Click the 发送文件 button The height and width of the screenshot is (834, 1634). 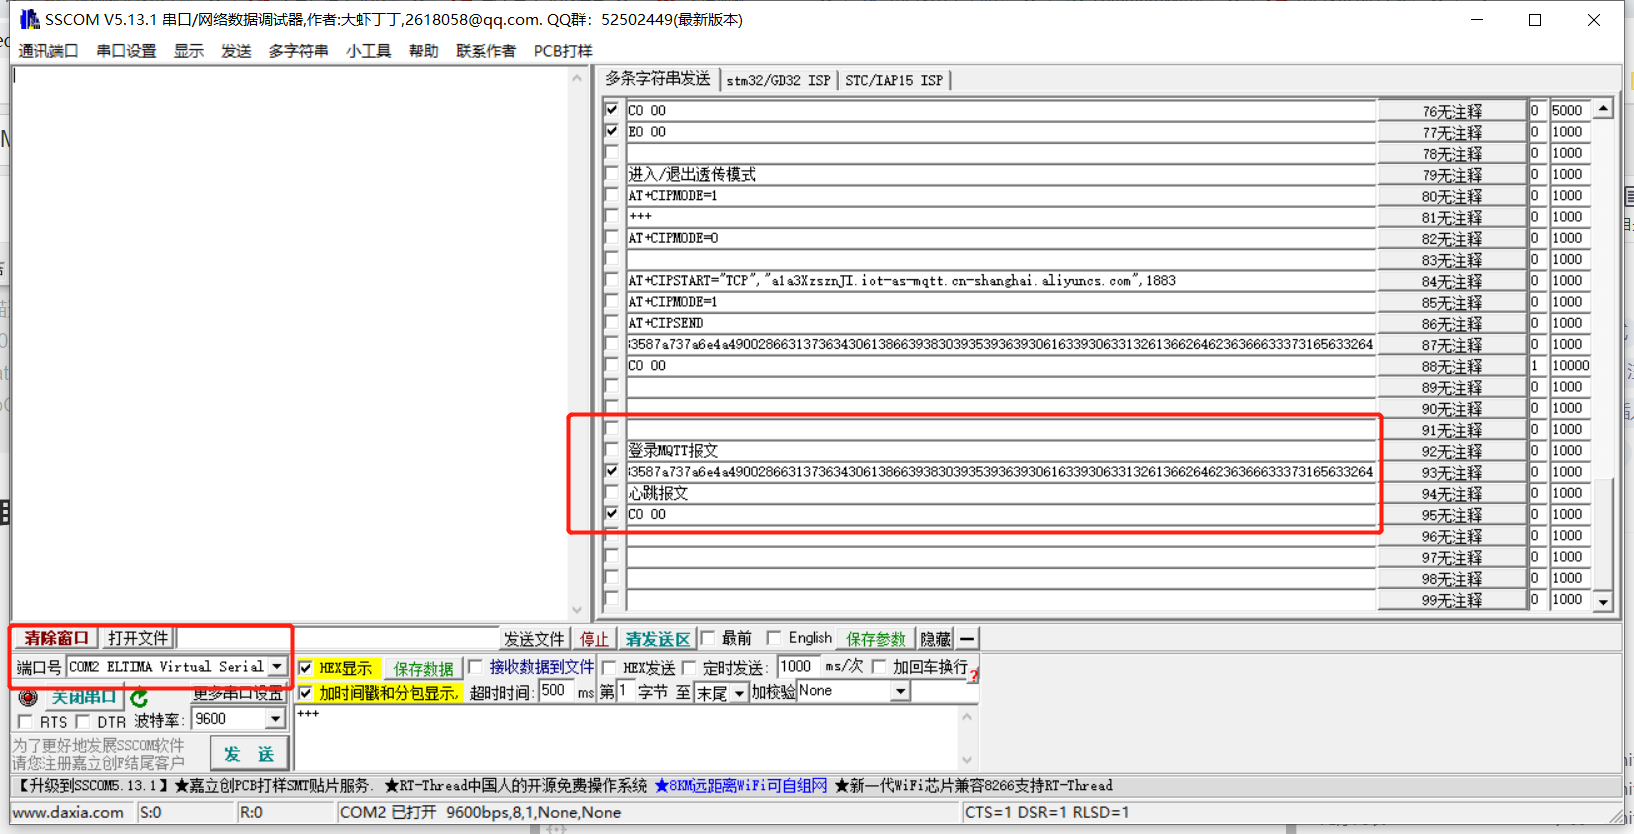[x=534, y=639]
